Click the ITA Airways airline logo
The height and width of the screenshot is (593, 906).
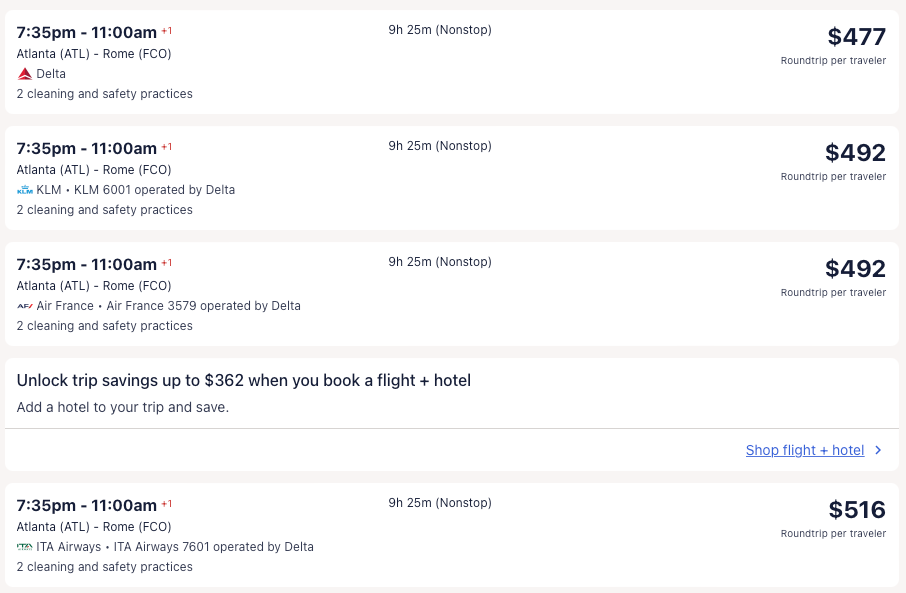[x=25, y=547]
